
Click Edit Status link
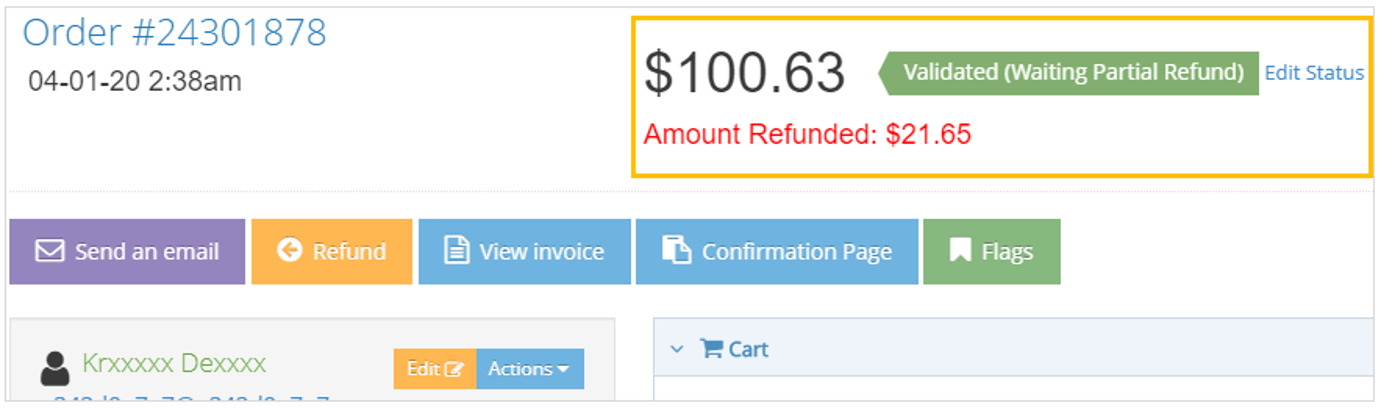[x=1313, y=73]
